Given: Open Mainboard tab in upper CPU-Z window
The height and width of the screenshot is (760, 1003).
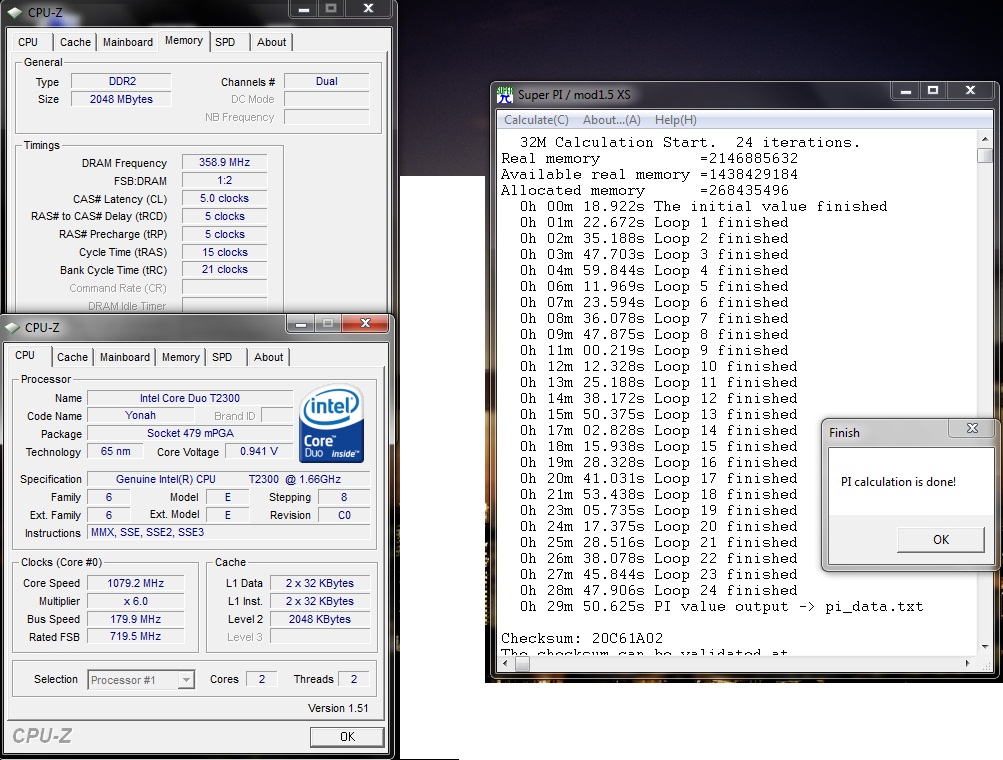Looking at the screenshot, I should [128, 42].
